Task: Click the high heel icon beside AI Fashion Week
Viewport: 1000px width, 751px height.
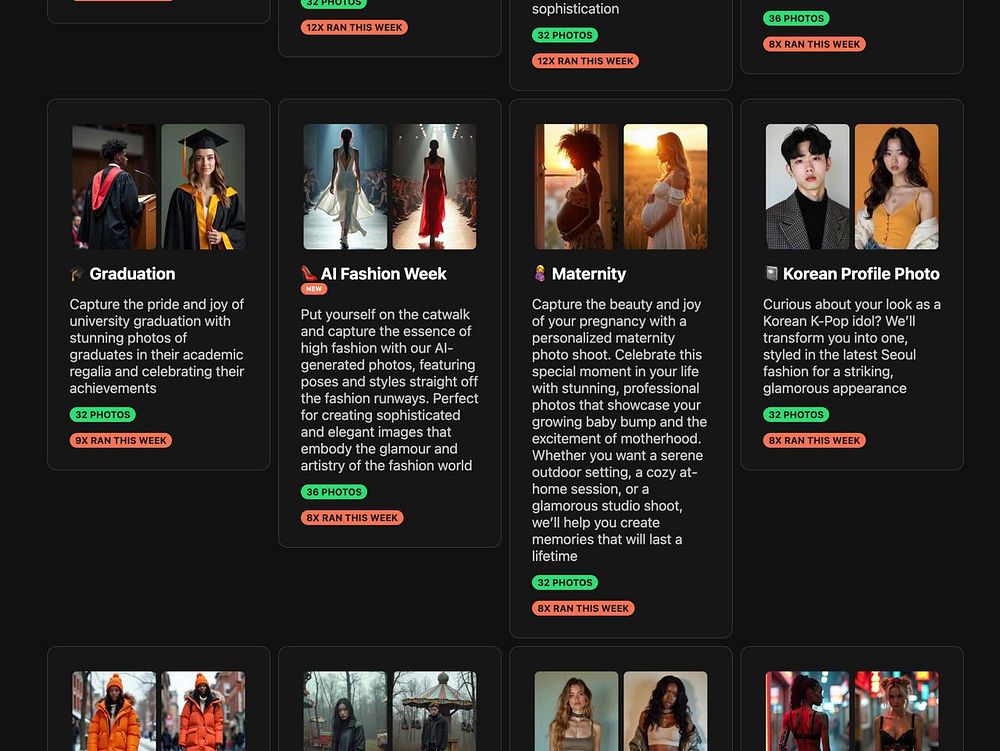Action: [309, 273]
